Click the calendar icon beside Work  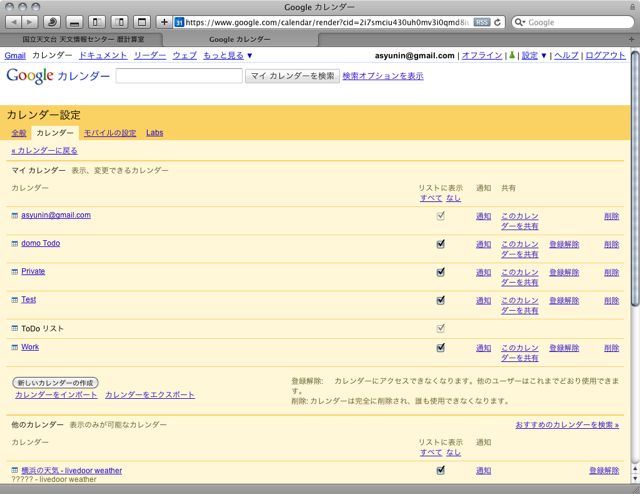tap(15, 347)
